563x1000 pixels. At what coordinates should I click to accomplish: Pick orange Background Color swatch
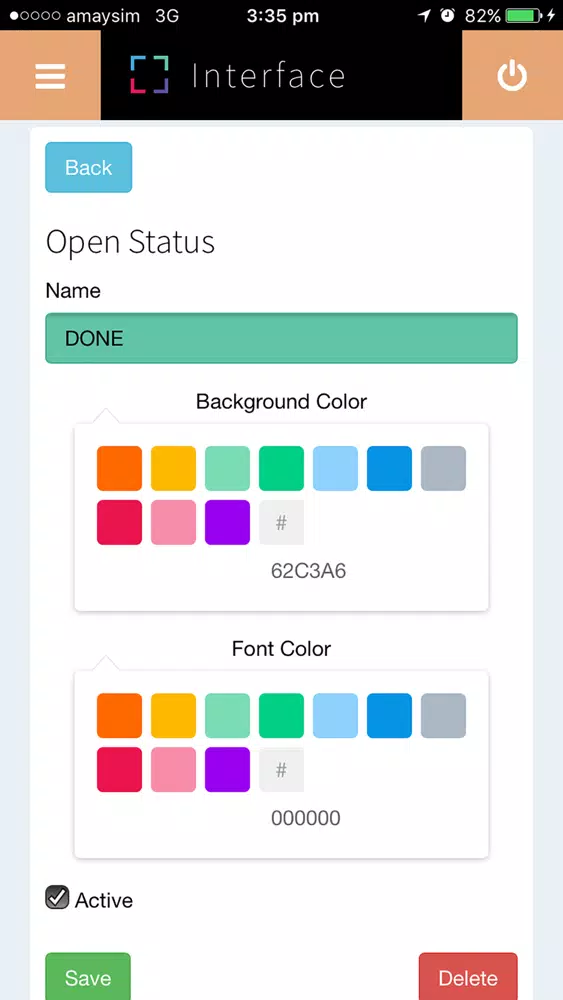[x=119, y=468]
